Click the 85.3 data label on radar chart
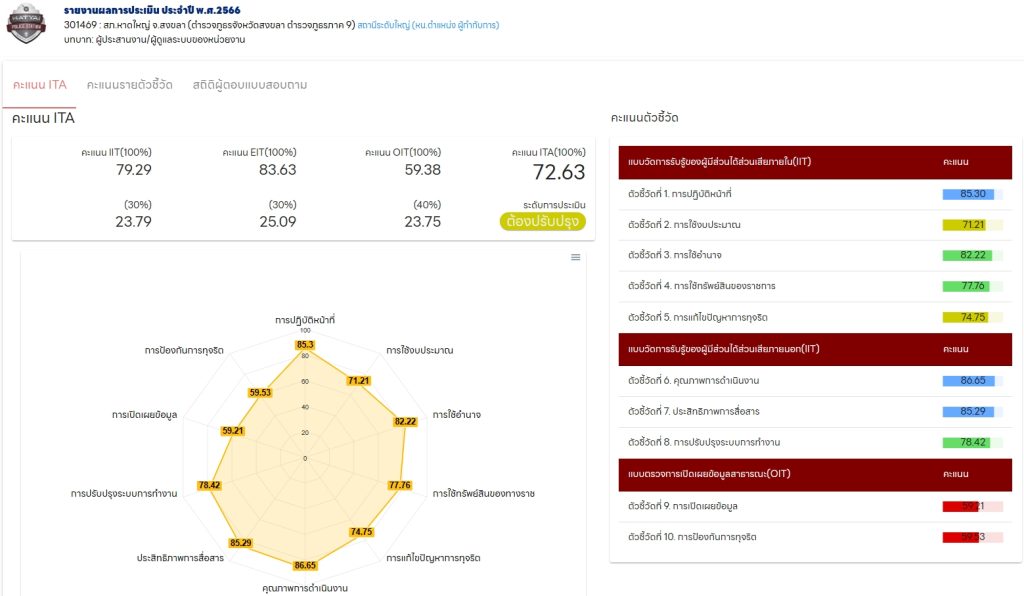Image resolution: width=1024 pixels, height=596 pixels. (305, 345)
